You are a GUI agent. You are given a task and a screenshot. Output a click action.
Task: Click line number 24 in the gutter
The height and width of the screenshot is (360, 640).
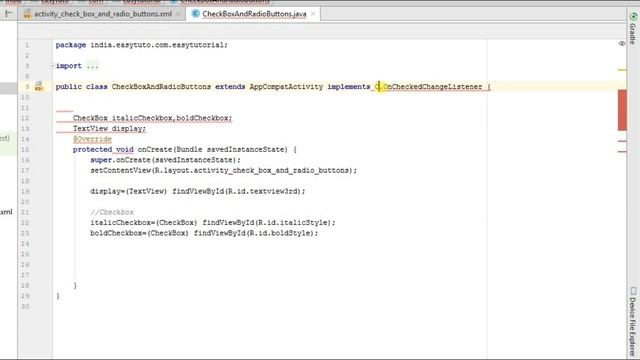click(x=25, y=244)
